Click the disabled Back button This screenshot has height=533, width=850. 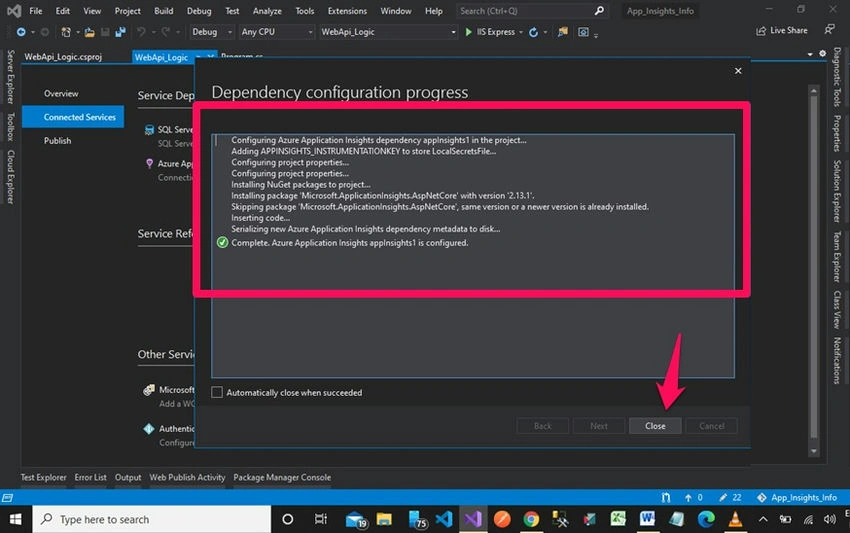(543, 426)
